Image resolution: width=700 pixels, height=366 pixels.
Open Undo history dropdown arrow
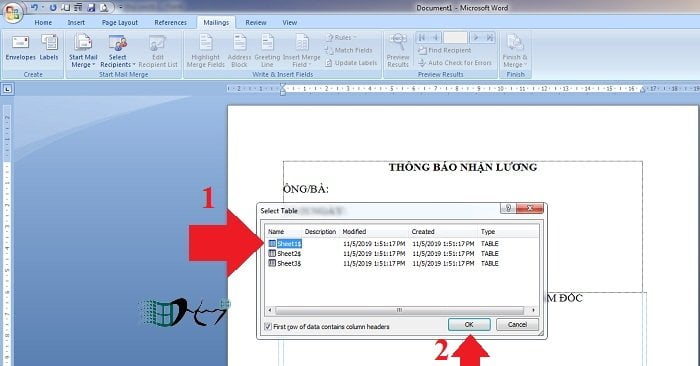42,8
